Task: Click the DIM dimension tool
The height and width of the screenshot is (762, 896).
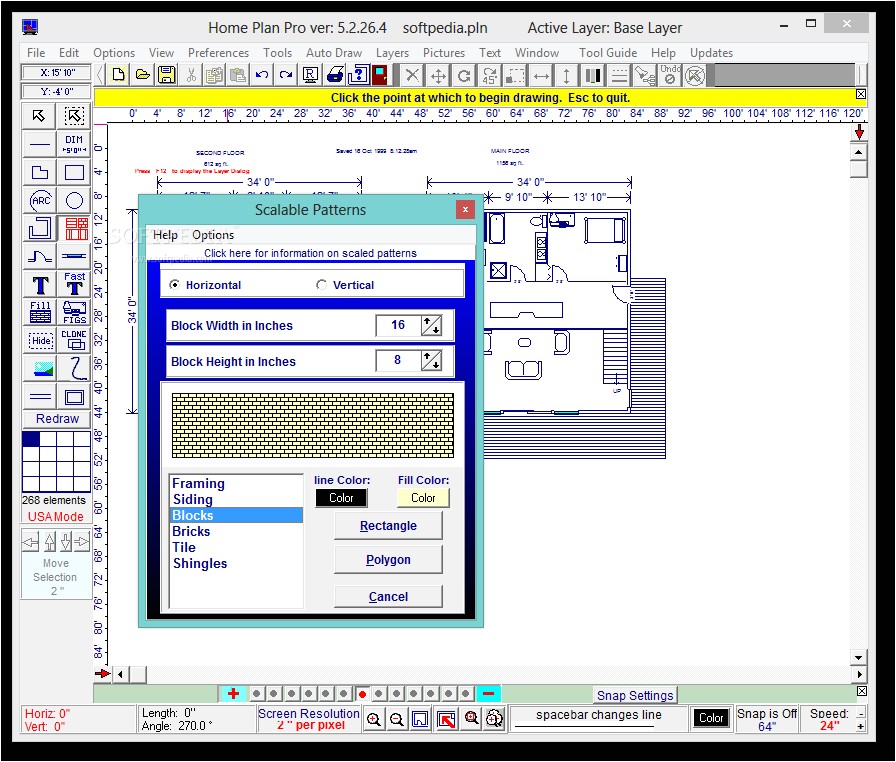Action: point(75,144)
